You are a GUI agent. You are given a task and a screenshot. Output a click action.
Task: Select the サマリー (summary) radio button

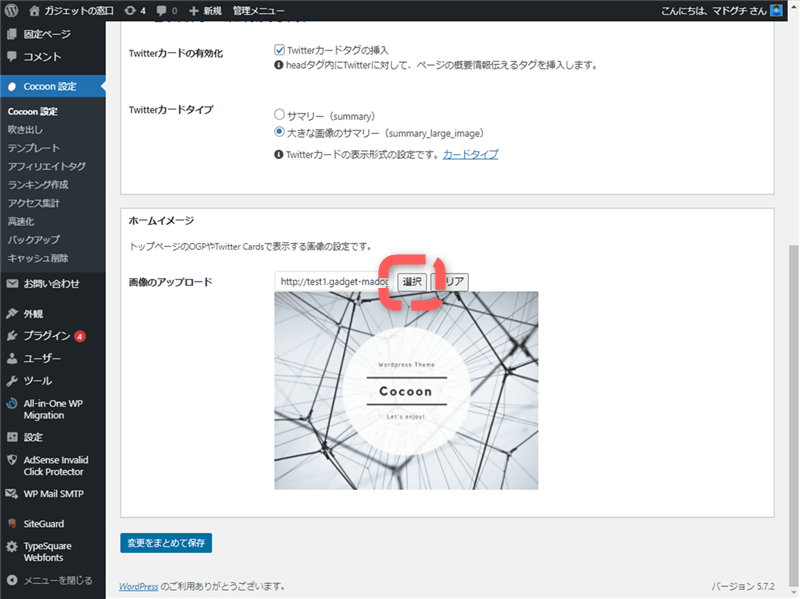[279, 114]
